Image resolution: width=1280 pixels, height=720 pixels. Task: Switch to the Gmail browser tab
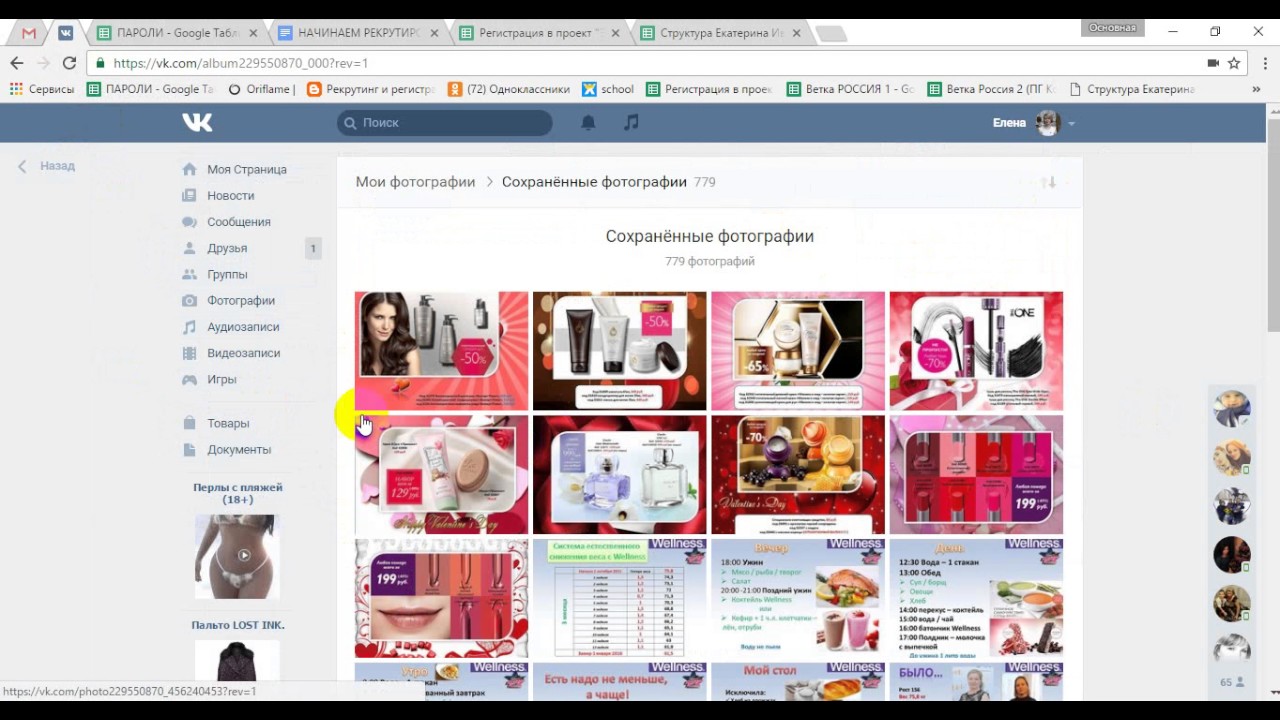click(x=29, y=33)
